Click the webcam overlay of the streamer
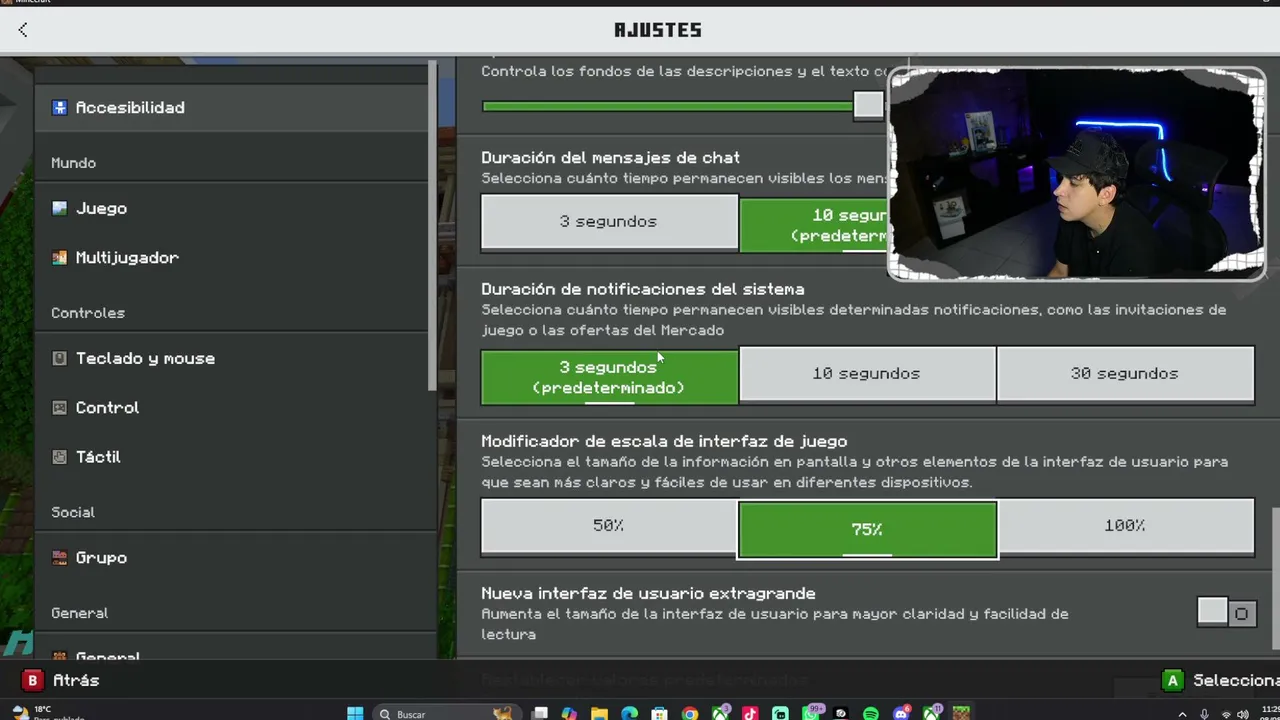This screenshot has height=720, width=1280. click(1077, 174)
